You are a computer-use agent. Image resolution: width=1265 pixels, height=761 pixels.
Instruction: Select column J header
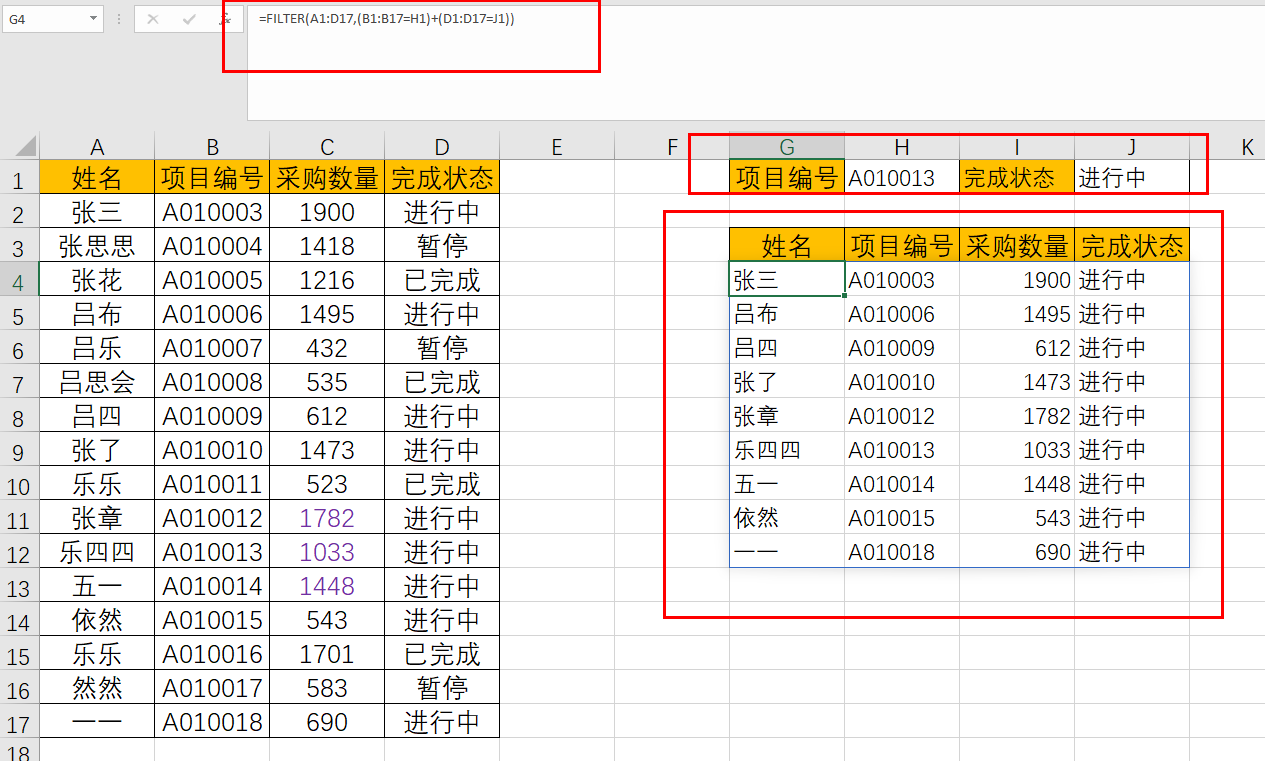coord(1132,147)
